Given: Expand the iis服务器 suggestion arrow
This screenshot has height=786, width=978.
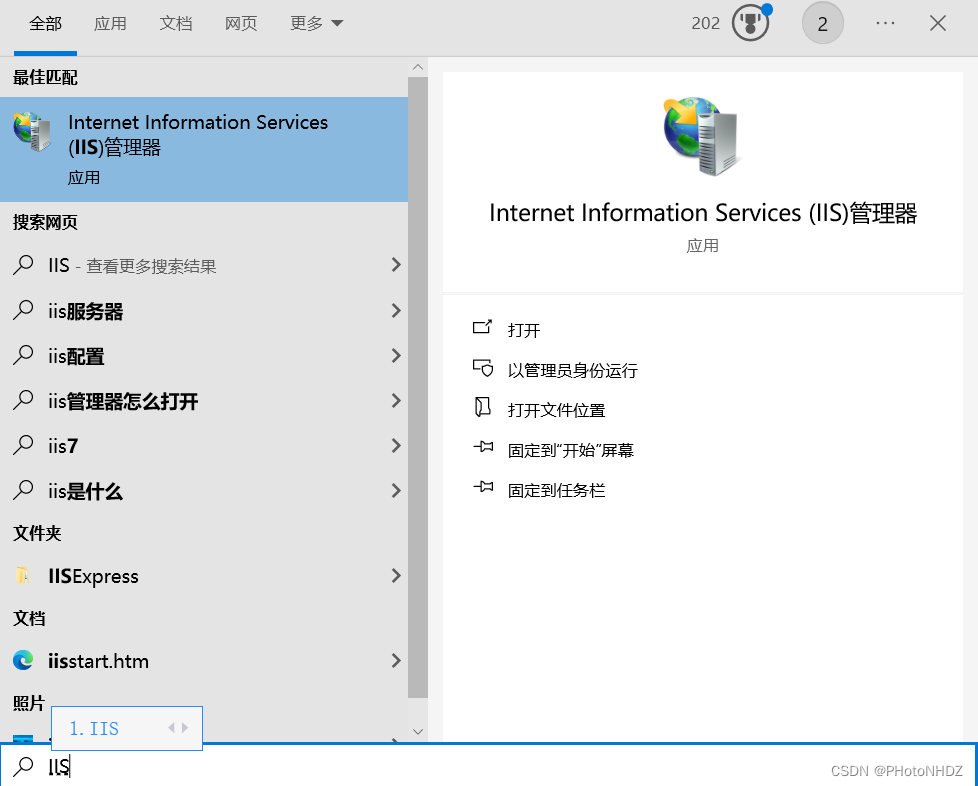Looking at the screenshot, I should 395,310.
